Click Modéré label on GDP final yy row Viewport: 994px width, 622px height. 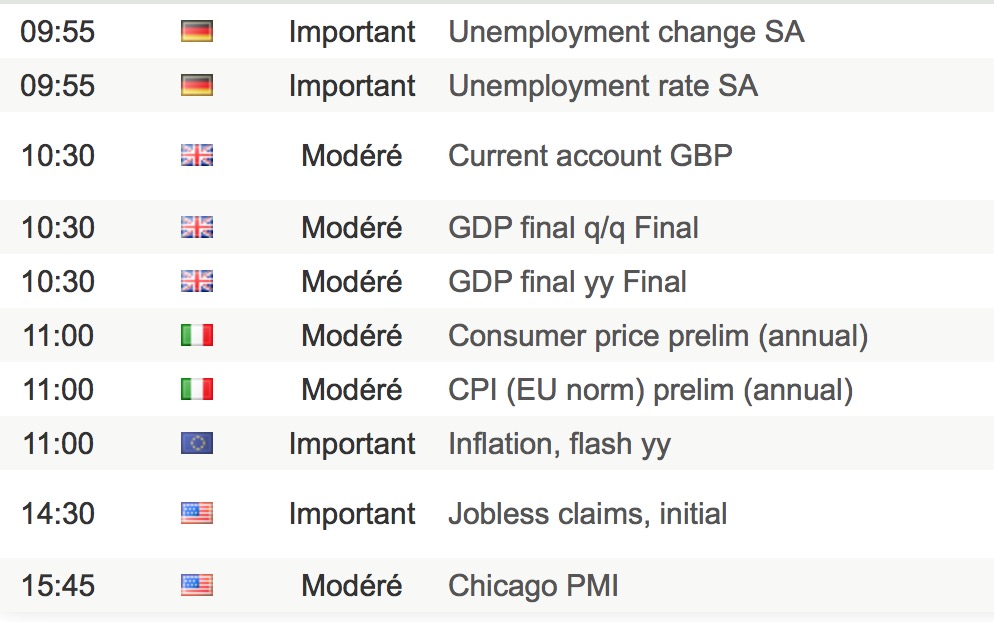click(352, 282)
